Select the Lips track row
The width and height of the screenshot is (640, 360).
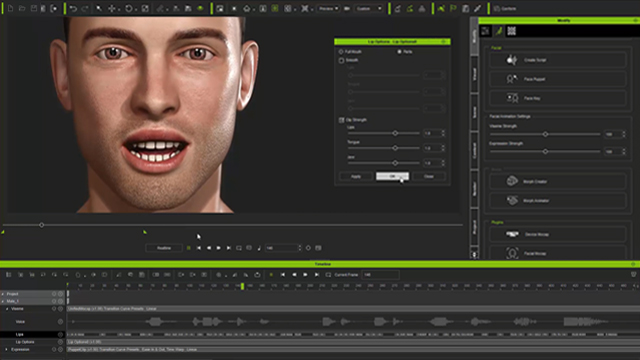click(33, 334)
